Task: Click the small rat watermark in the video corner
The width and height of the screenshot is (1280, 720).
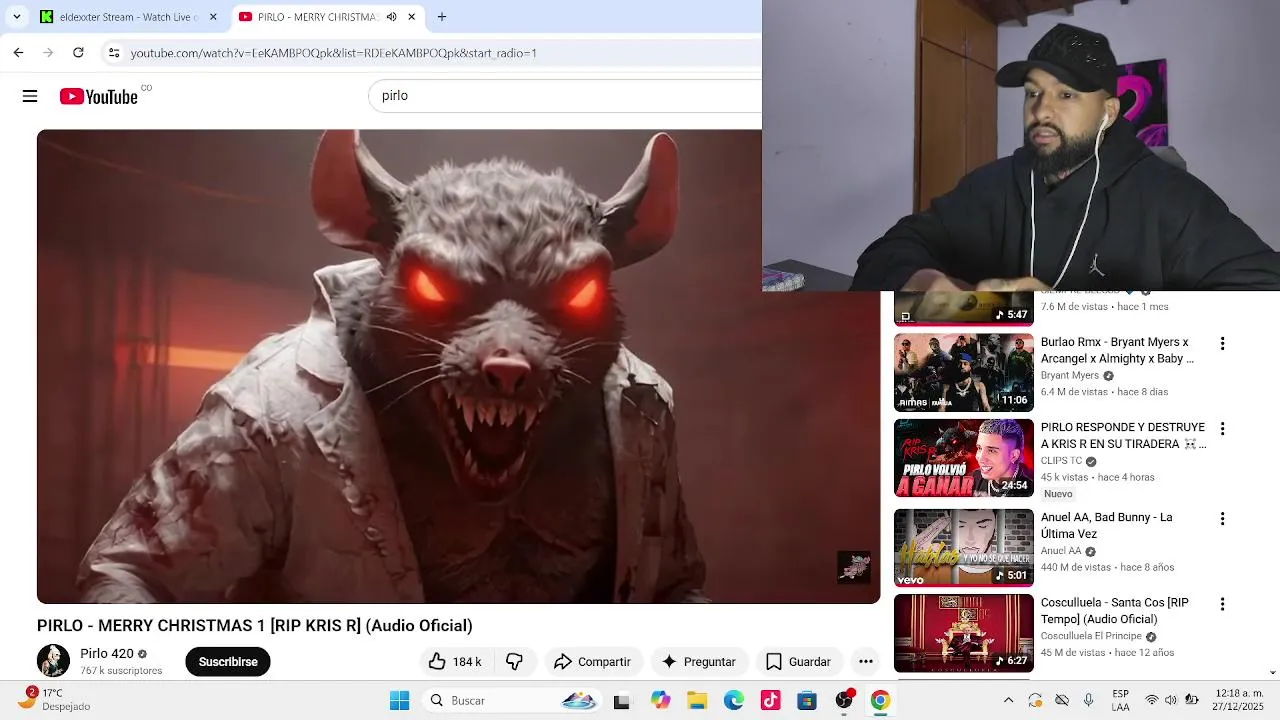Action: pyautogui.click(x=854, y=567)
